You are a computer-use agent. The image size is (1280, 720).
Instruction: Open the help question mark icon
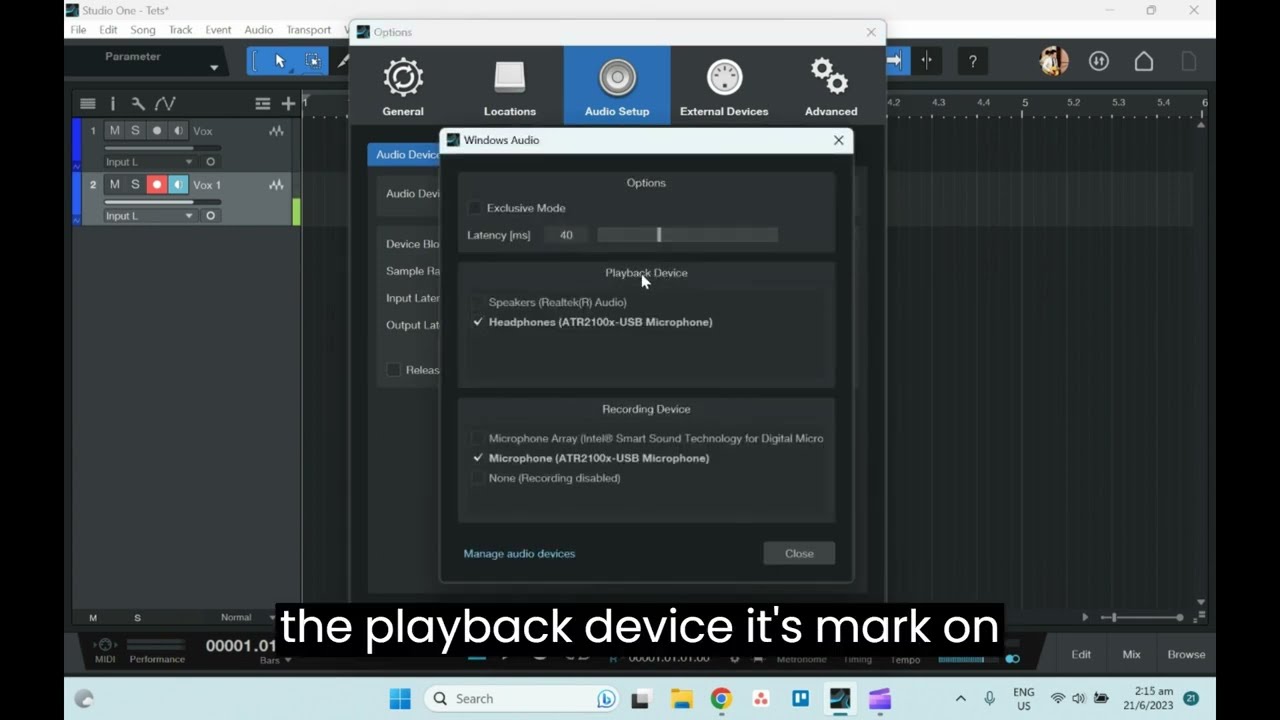coord(972,62)
